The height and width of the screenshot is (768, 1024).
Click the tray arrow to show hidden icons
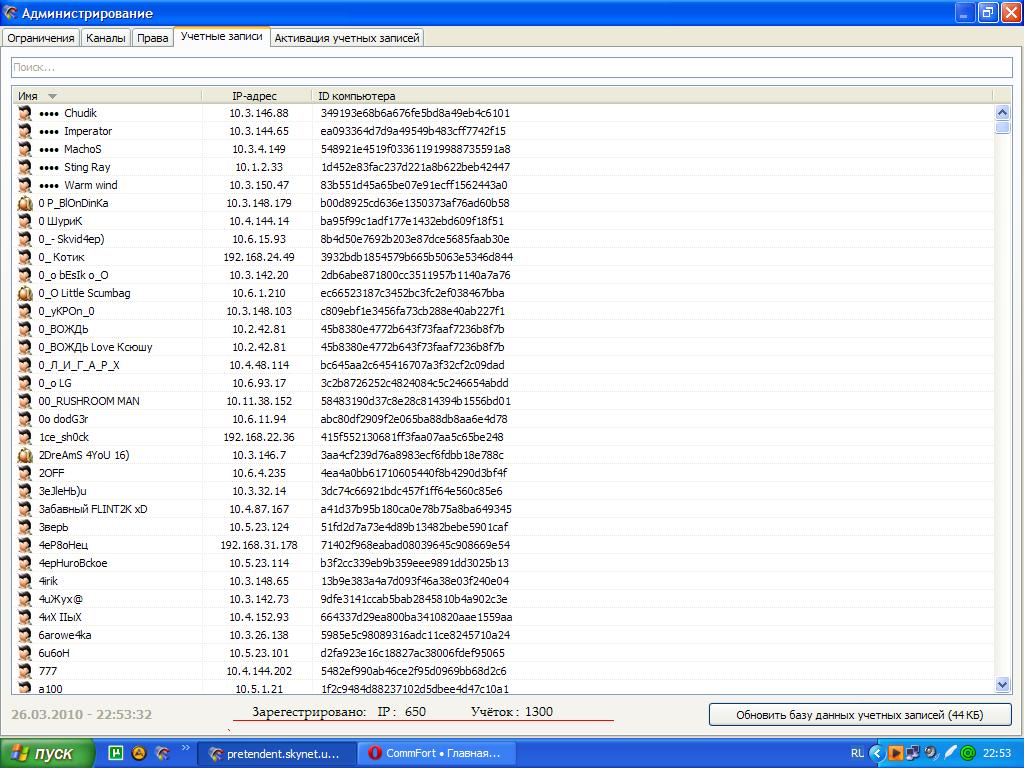click(877, 753)
